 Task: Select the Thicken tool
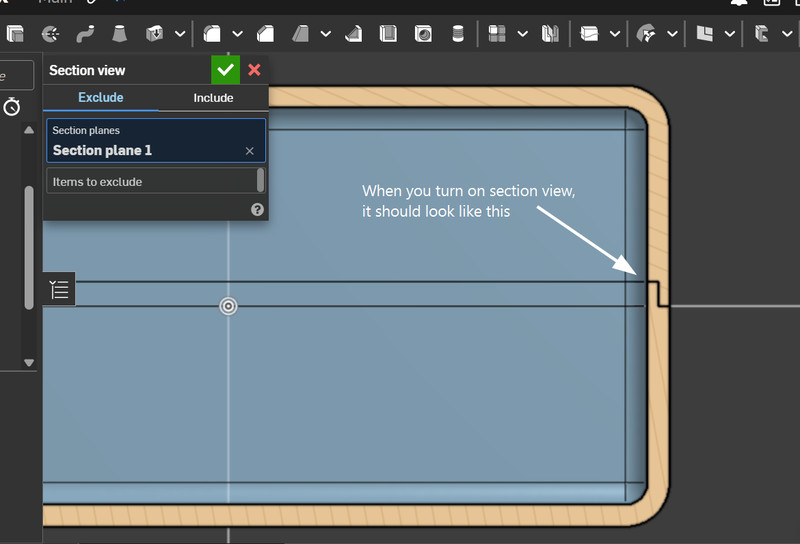pos(154,34)
